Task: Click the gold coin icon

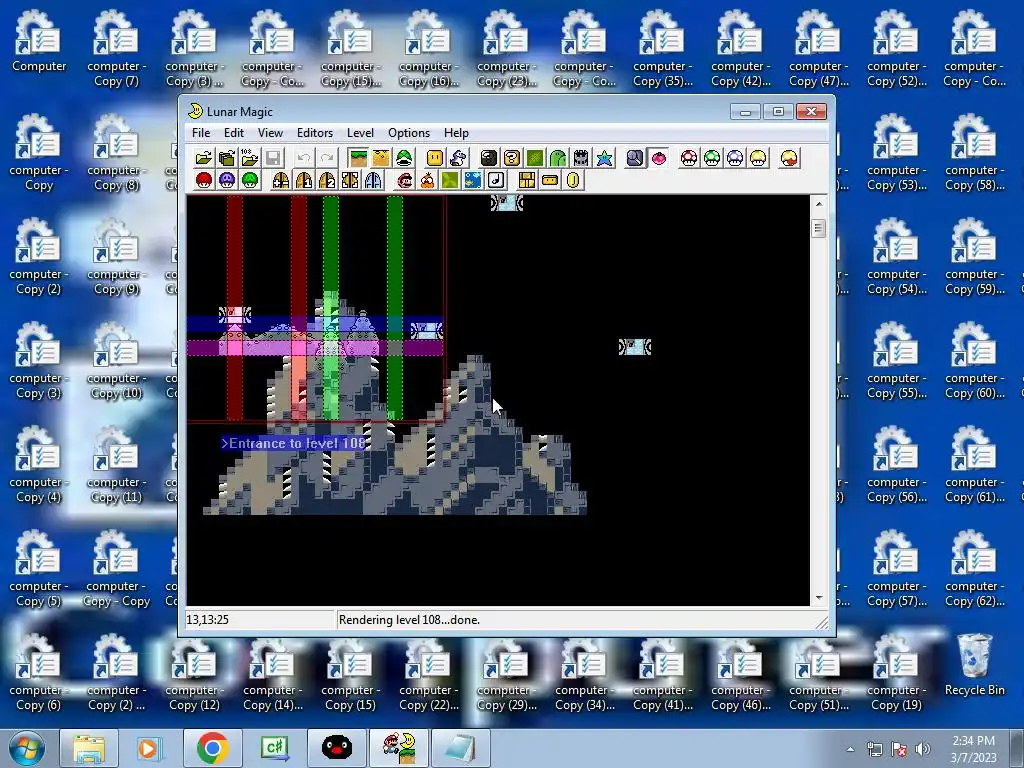Action: (573, 180)
